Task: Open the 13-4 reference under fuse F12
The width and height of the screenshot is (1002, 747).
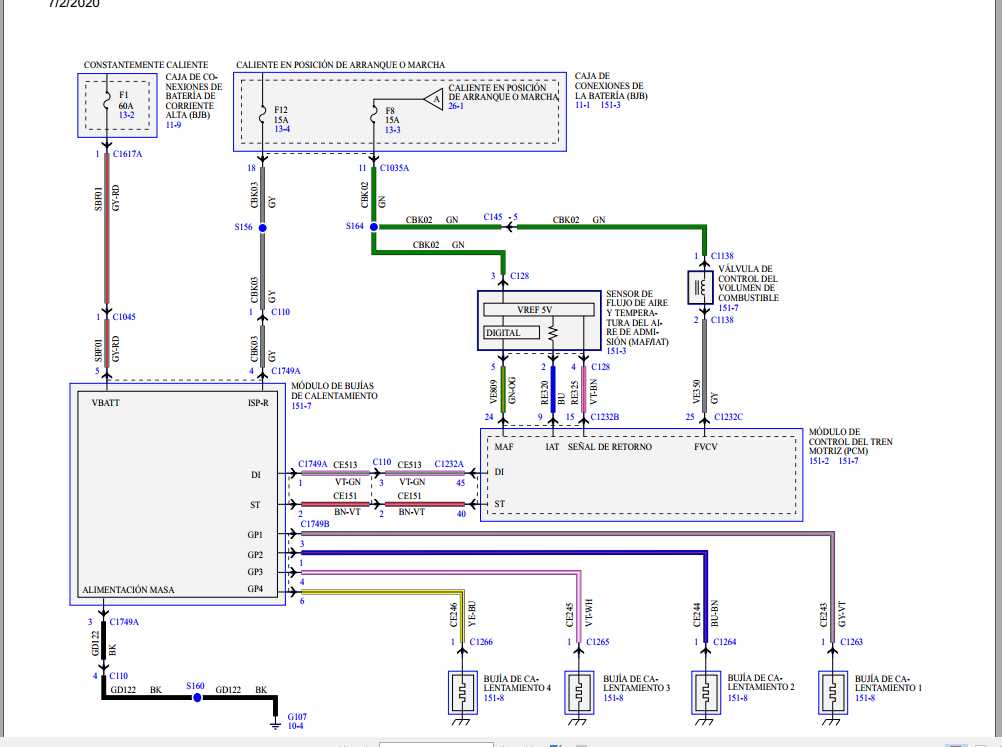Action: [282, 129]
